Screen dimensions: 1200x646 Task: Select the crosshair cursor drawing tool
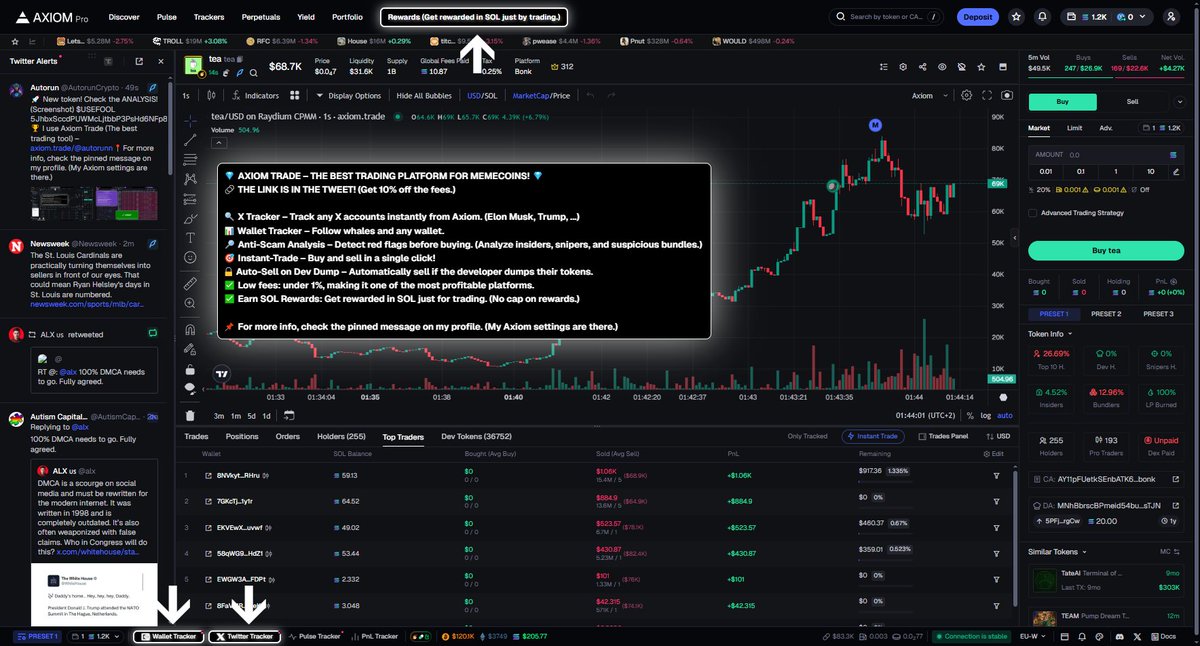coord(190,120)
